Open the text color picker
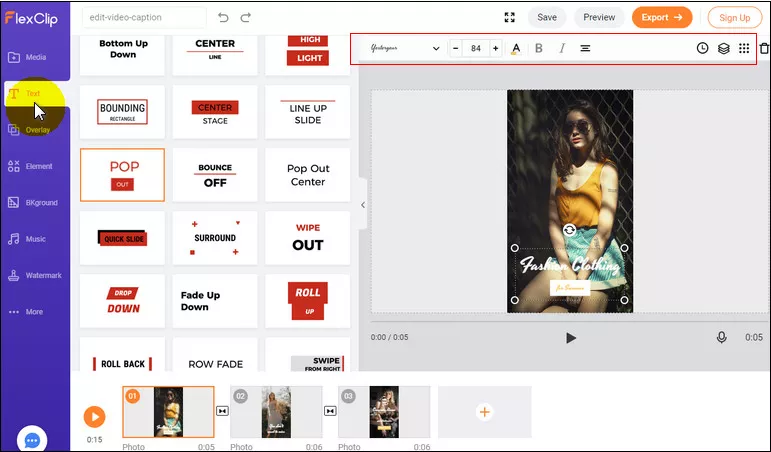 click(515, 48)
